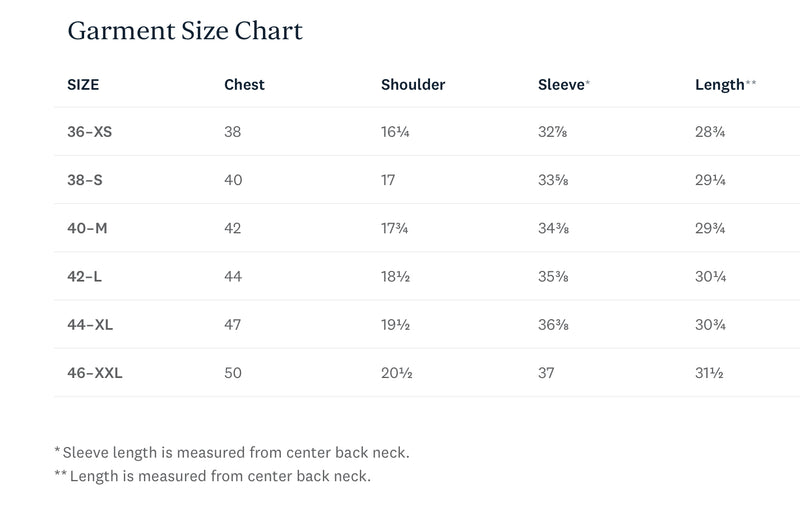This screenshot has width=800, height=507.
Task: Select the Sleeve column header
Action: coord(563,85)
